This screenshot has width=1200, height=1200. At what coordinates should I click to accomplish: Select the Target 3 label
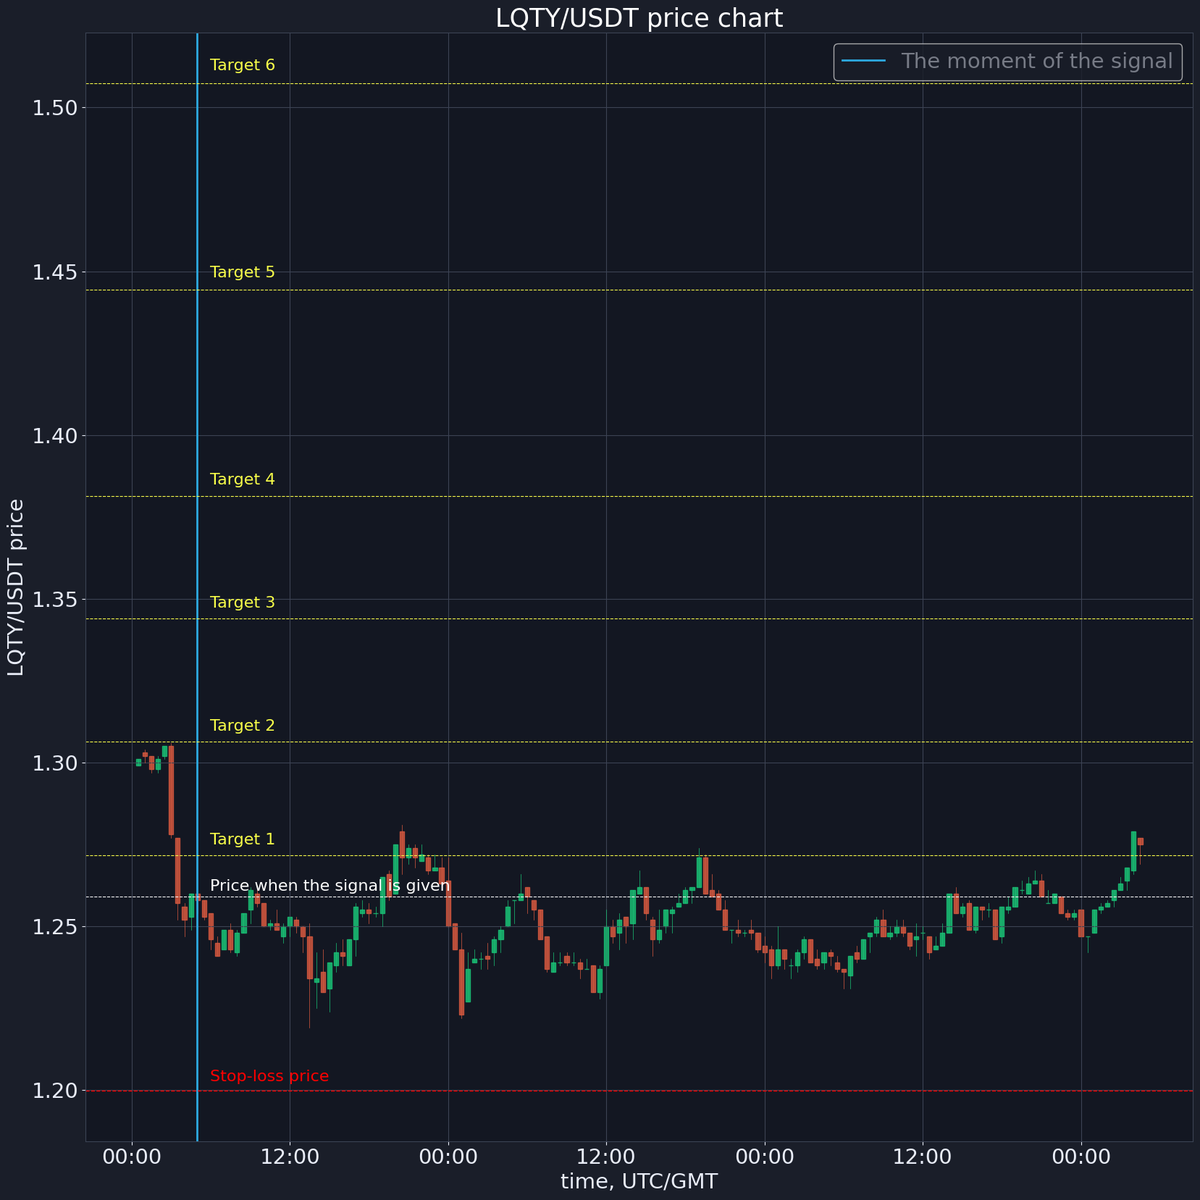tap(242, 601)
